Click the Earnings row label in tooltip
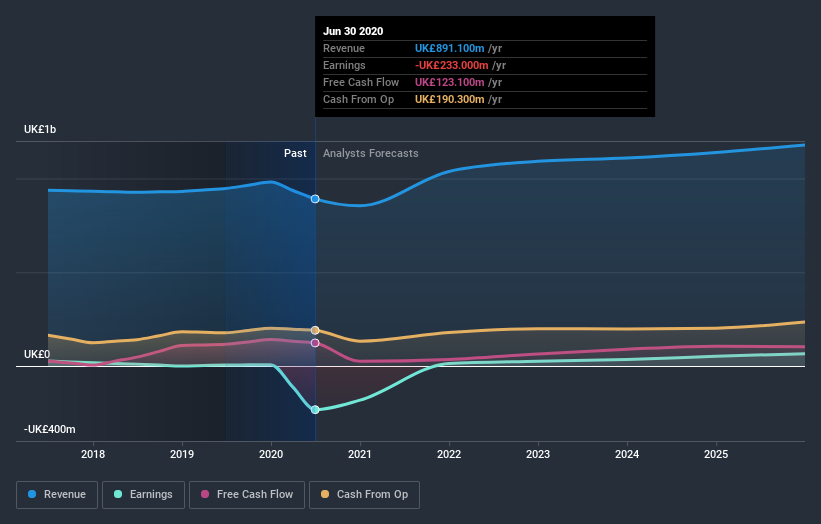Viewport: 821px width, 524px height. click(344, 65)
